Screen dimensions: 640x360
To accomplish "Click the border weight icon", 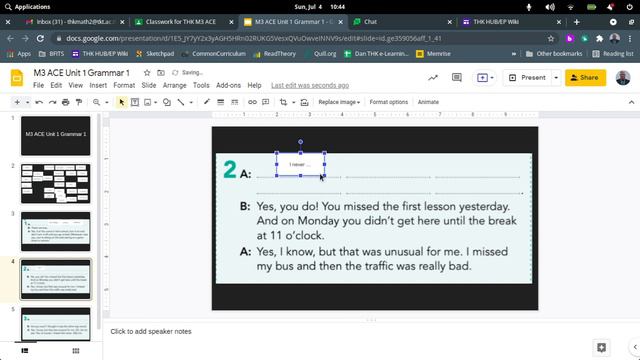I will [220, 102].
